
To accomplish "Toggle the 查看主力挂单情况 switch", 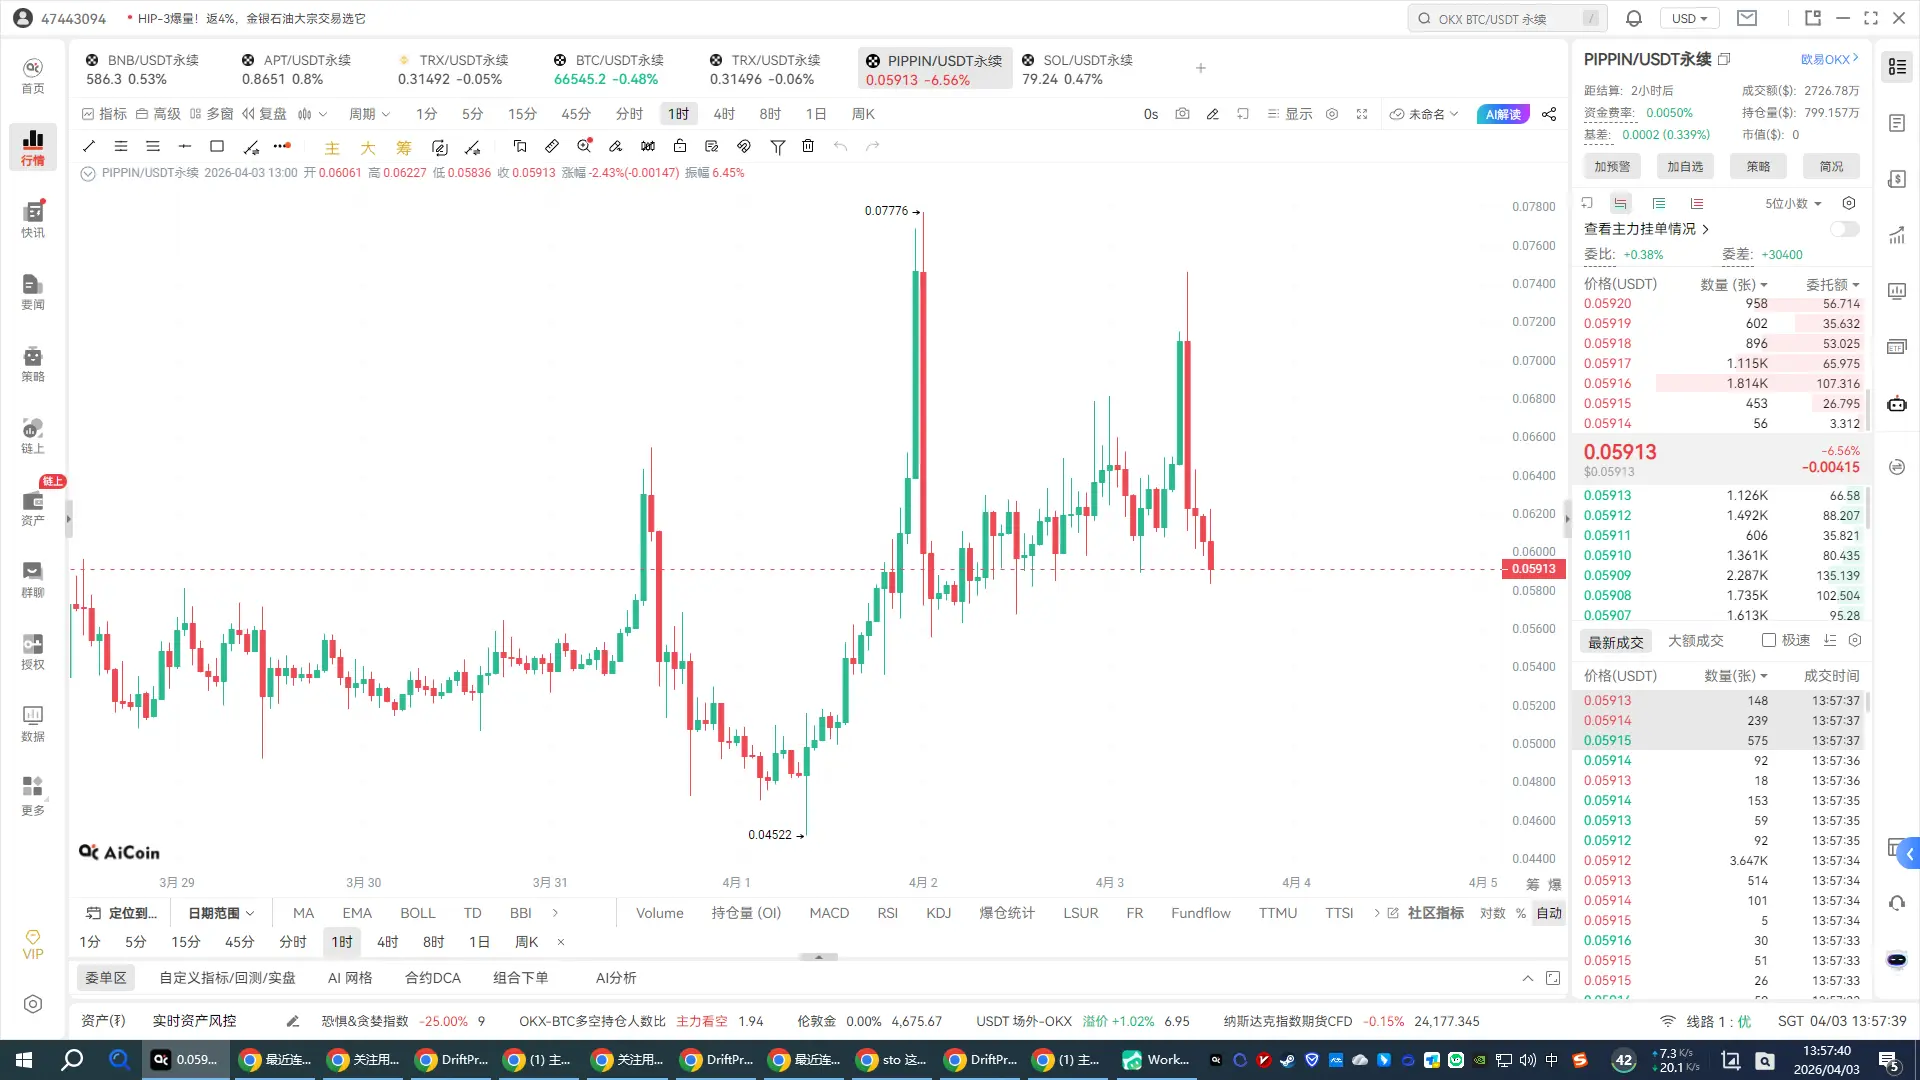I will pos(1844,229).
